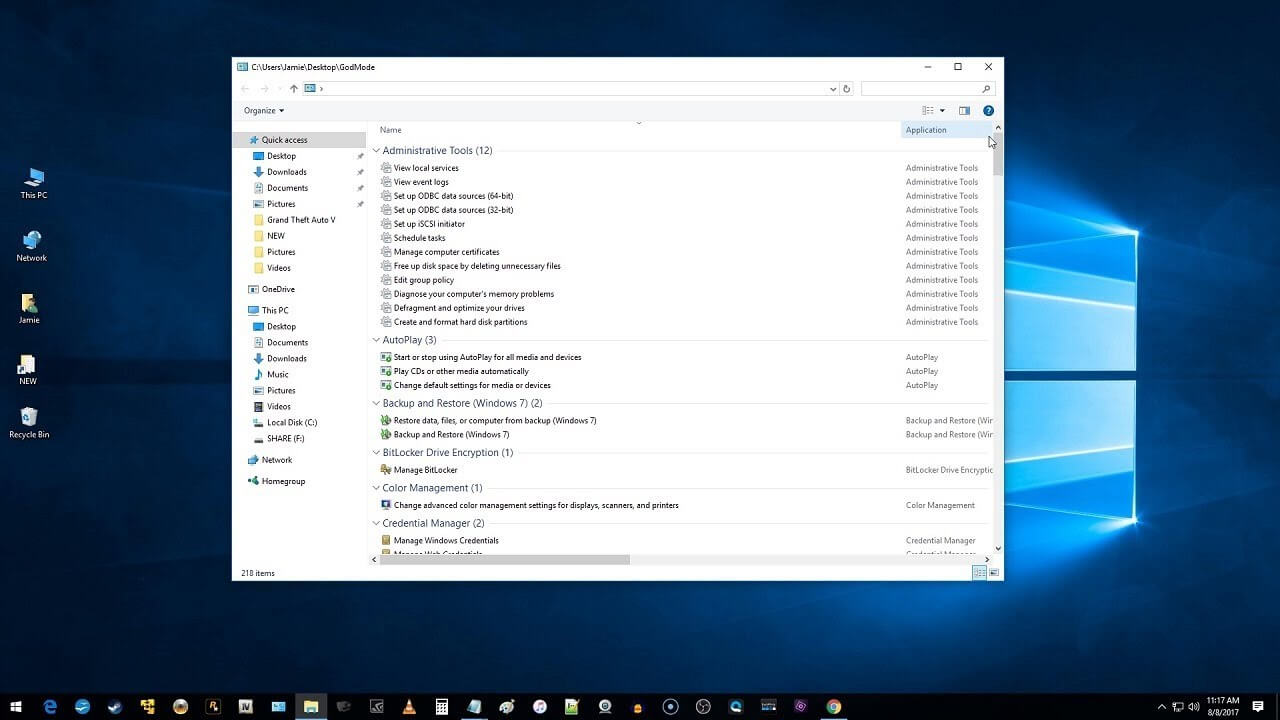Open the taskbar clock and date

[1223, 706]
